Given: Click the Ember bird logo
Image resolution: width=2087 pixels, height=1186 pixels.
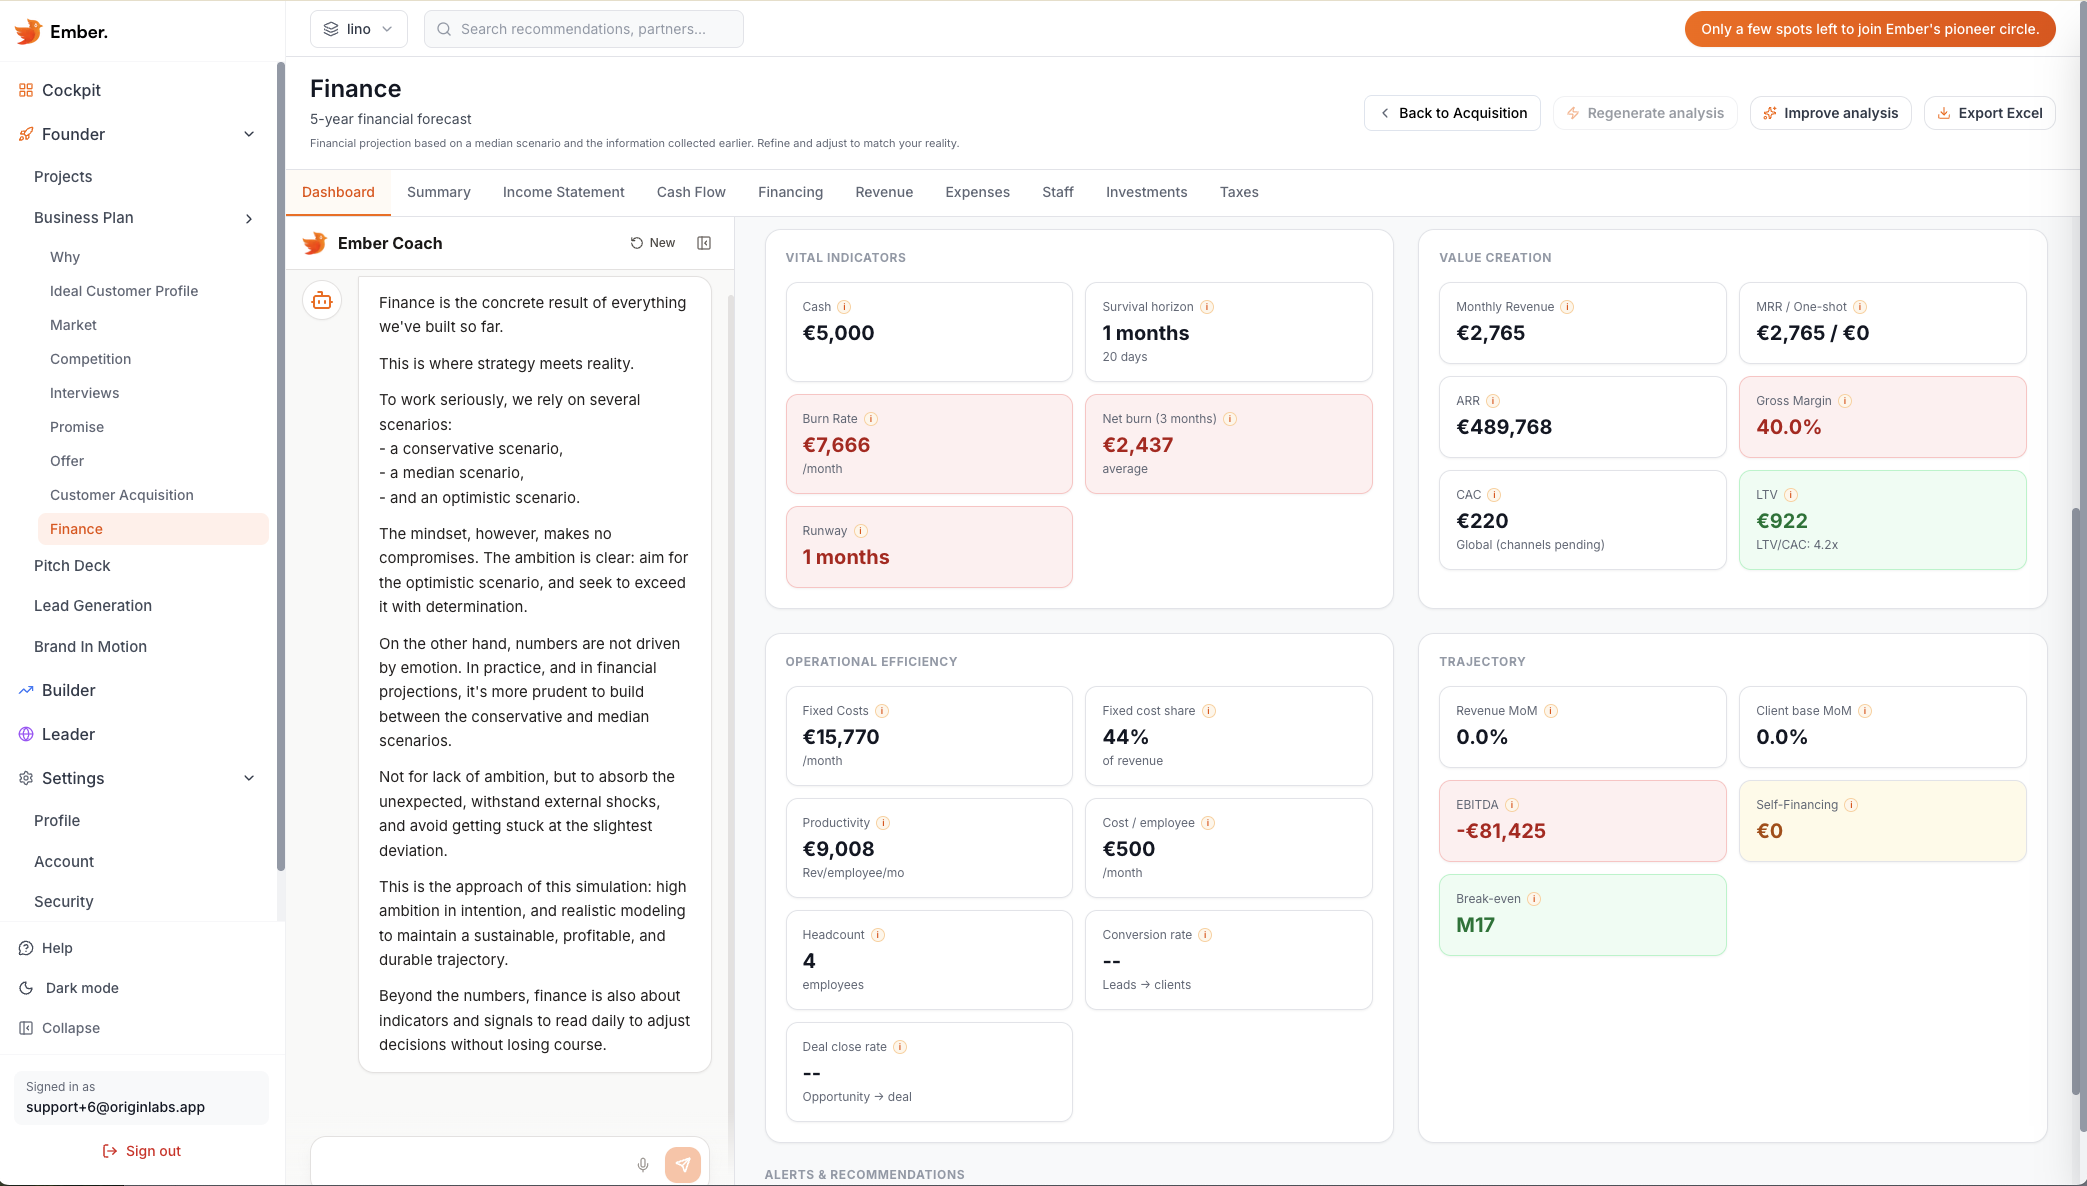Looking at the screenshot, I should click(27, 30).
